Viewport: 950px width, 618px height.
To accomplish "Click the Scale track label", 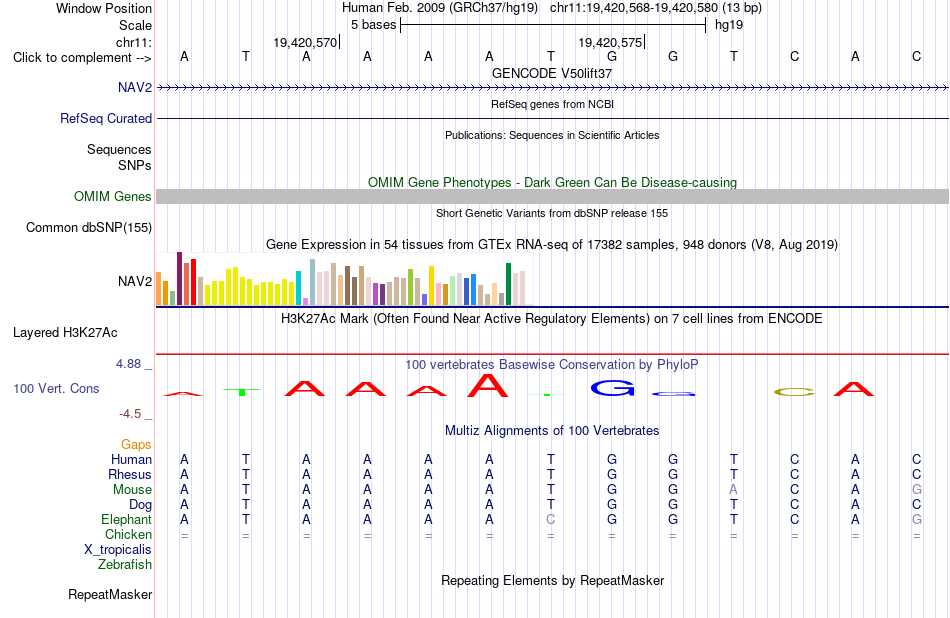I will 135,25.
